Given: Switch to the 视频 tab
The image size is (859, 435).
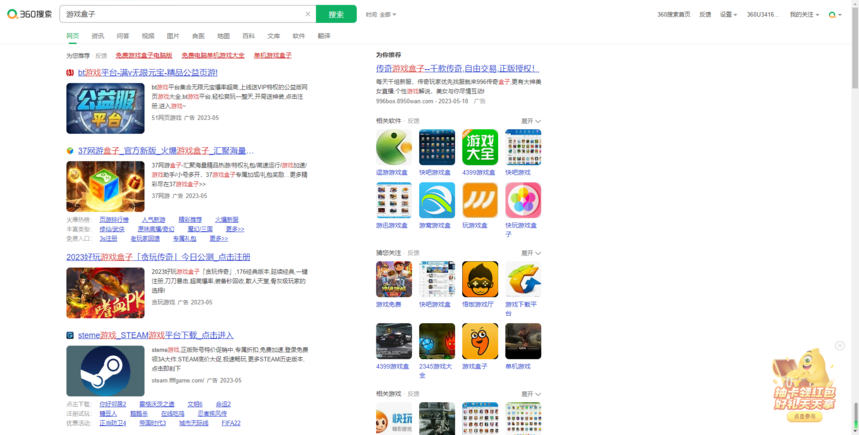Looking at the screenshot, I should coord(148,36).
